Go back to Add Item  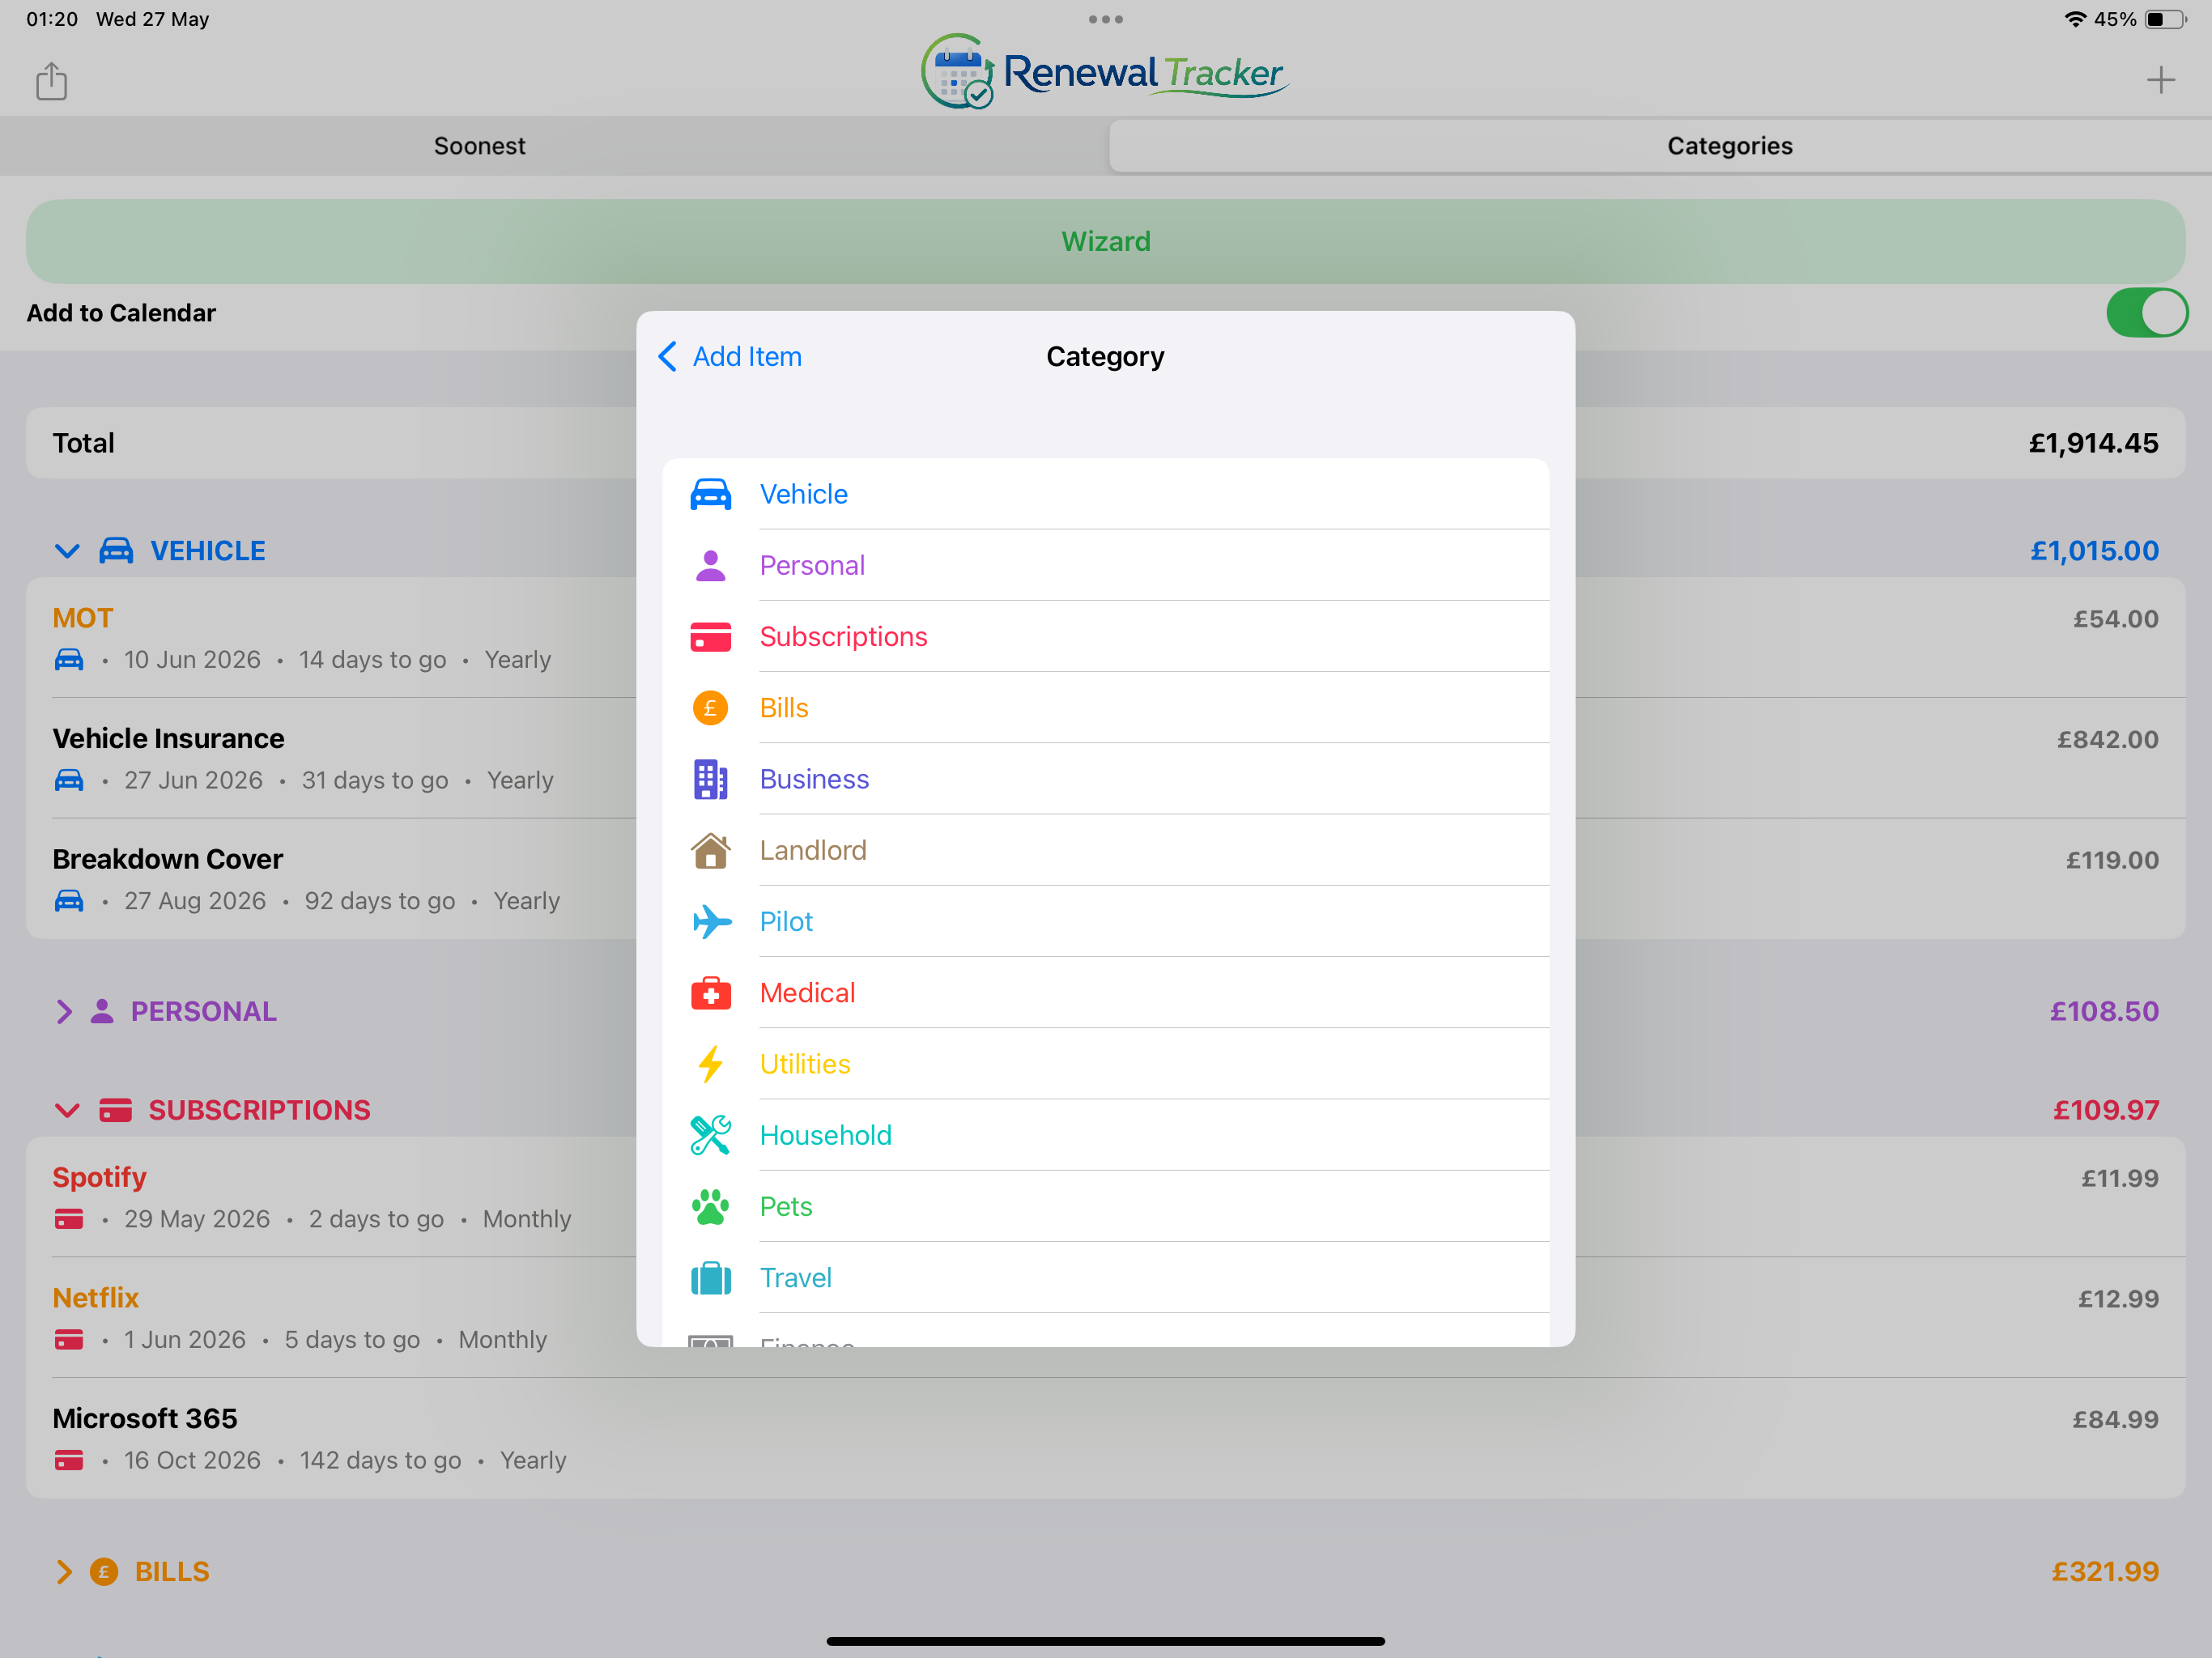[x=730, y=357]
